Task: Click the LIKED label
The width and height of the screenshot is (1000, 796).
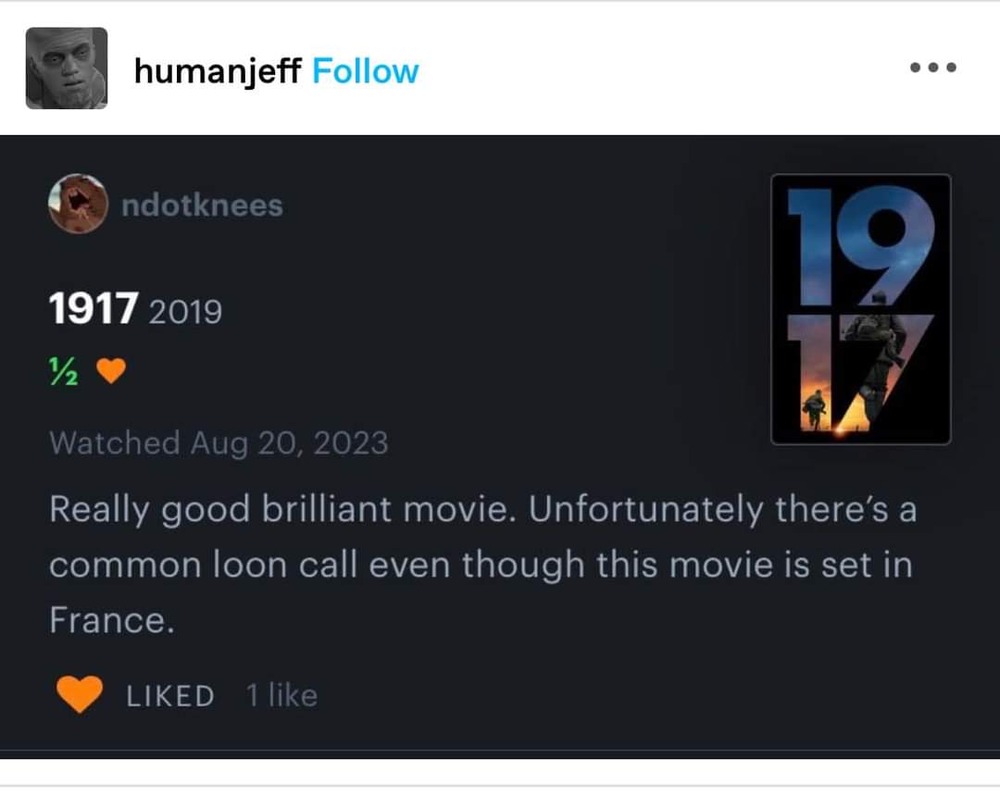Action: click(x=170, y=696)
